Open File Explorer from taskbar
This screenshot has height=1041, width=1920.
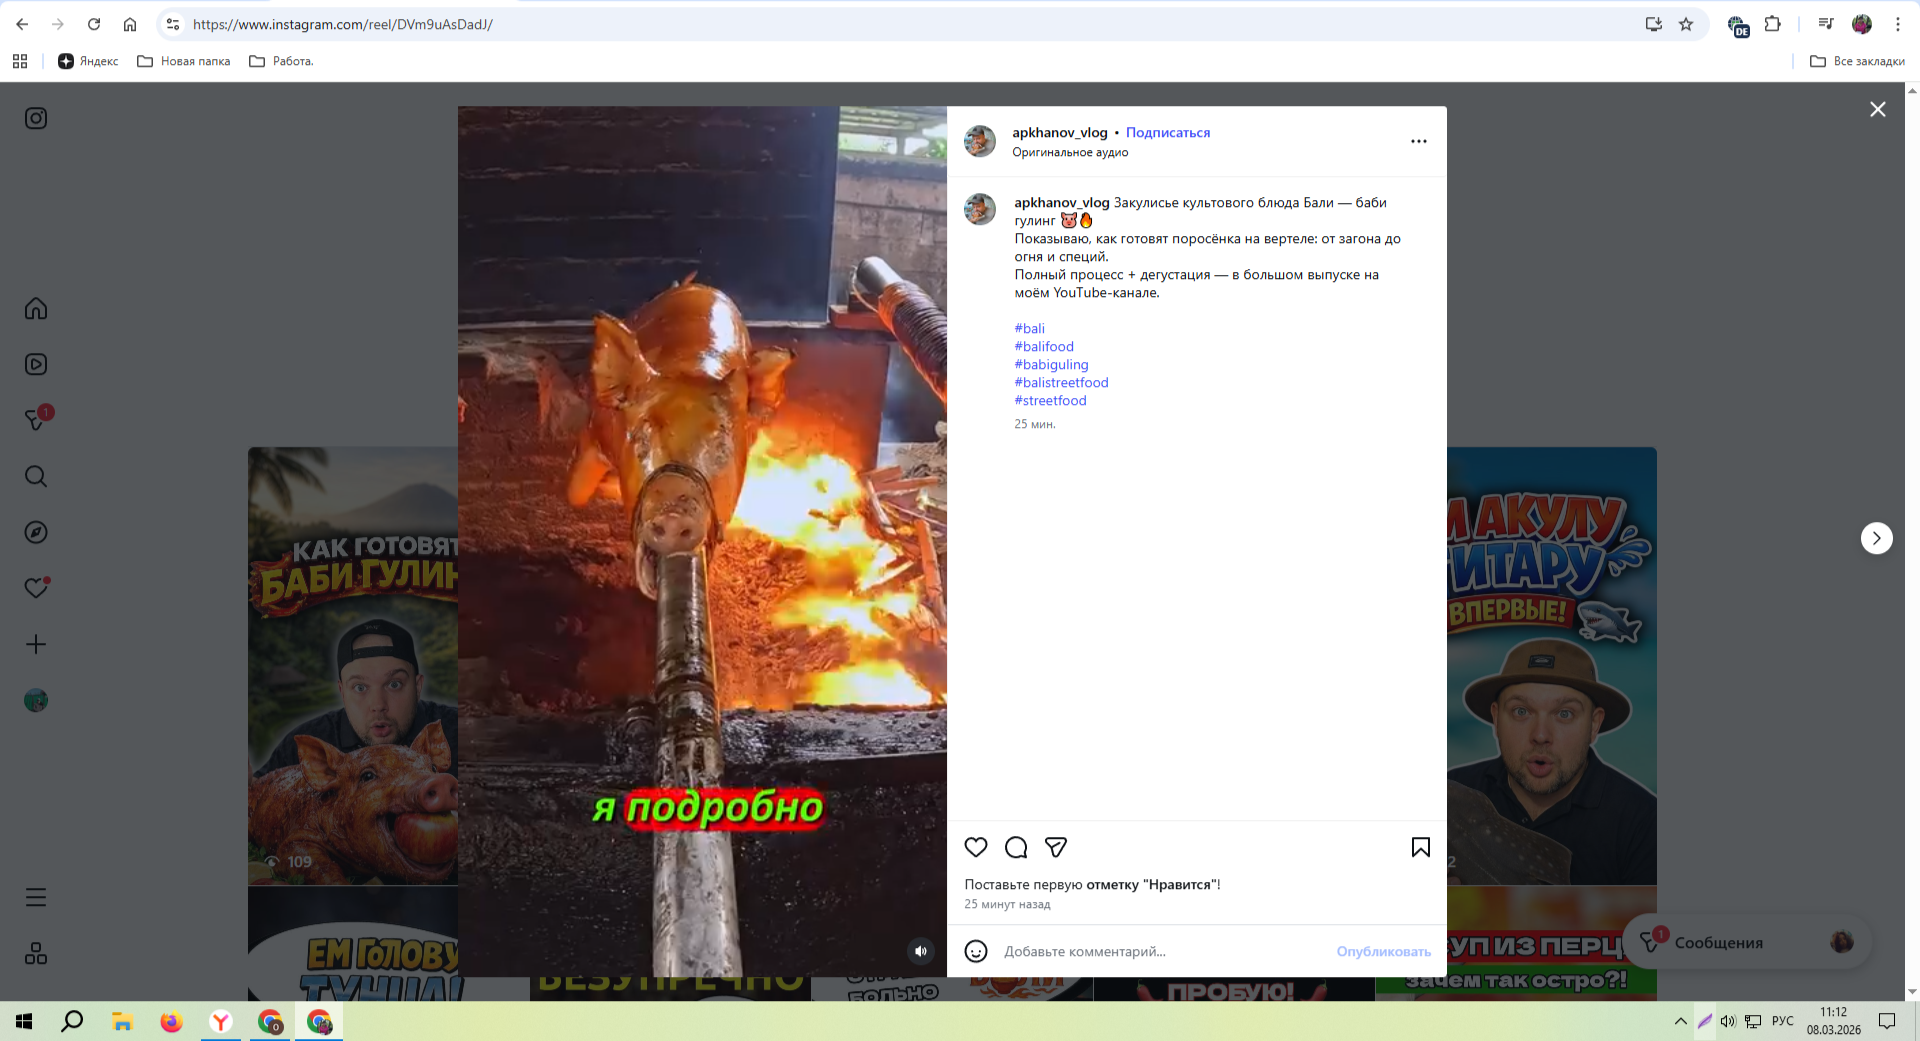[x=122, y=1021]
